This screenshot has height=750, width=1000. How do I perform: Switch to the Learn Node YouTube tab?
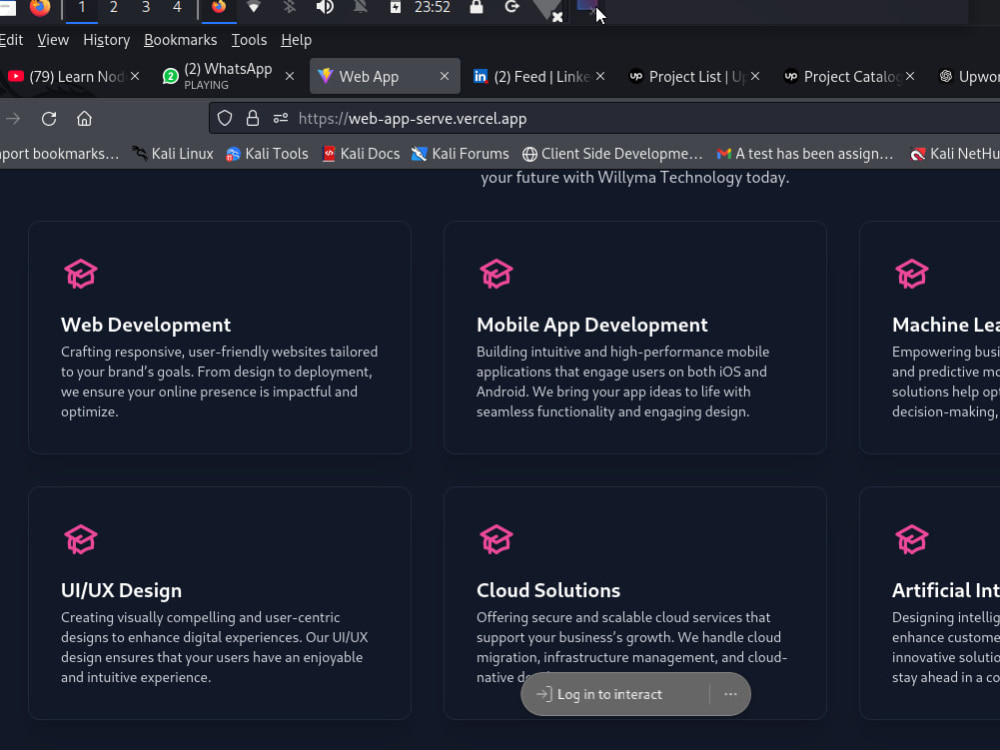pyautogui.click(x=73, y=77)
